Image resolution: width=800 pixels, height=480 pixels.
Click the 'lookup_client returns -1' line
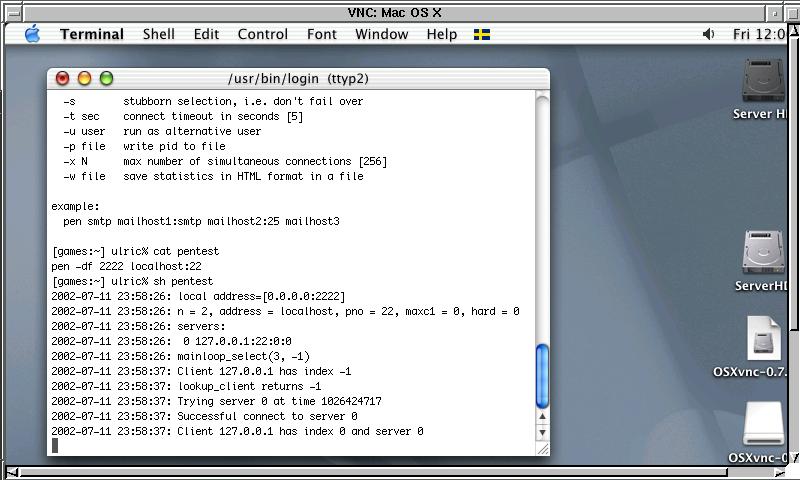(186, 387)
